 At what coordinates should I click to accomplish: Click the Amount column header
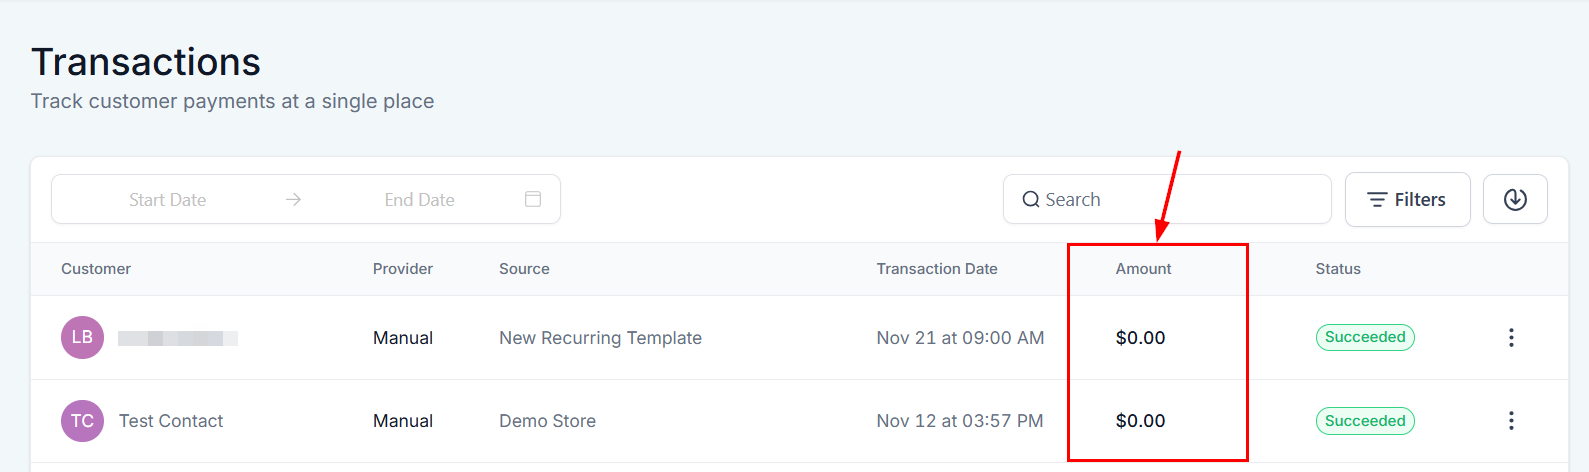(1143, 269)
